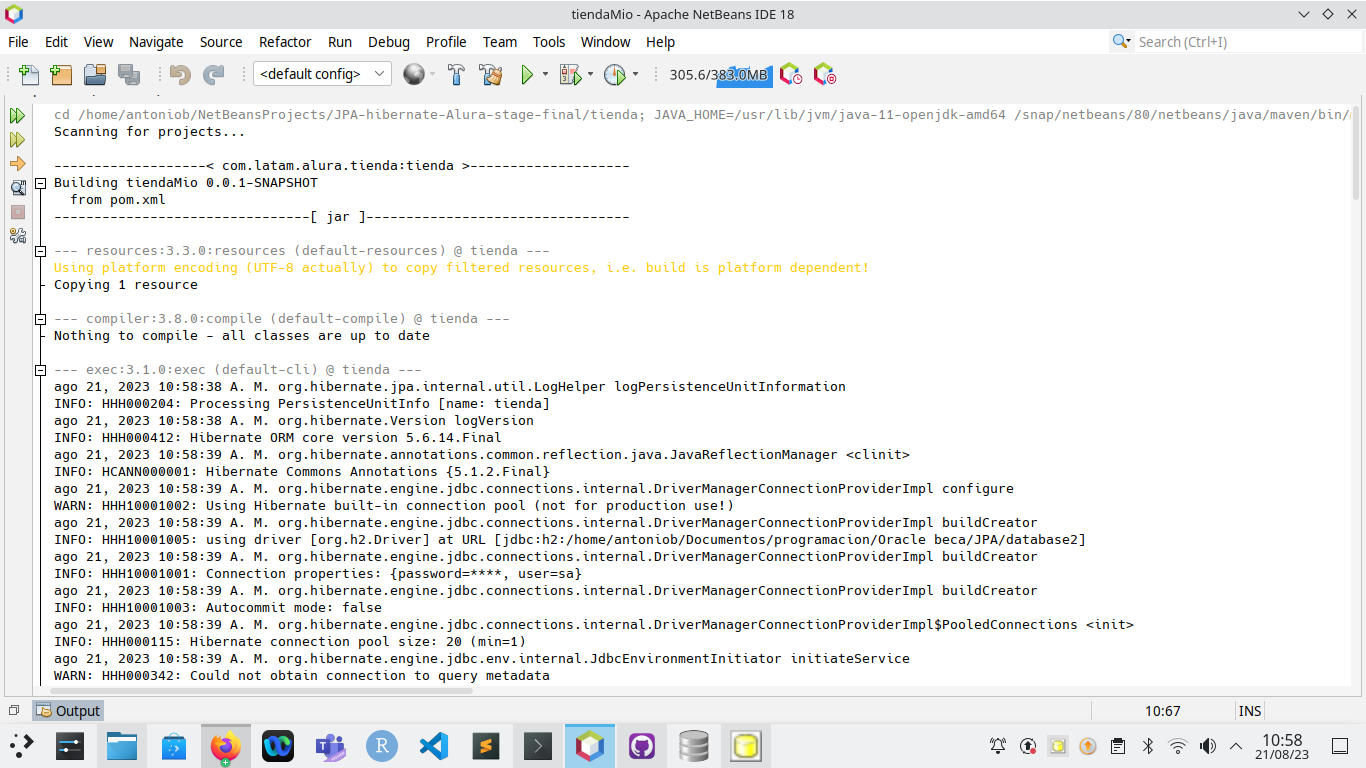
Task: Expand the Profile Project dropdown arrow
Action: tap(635, 74)
